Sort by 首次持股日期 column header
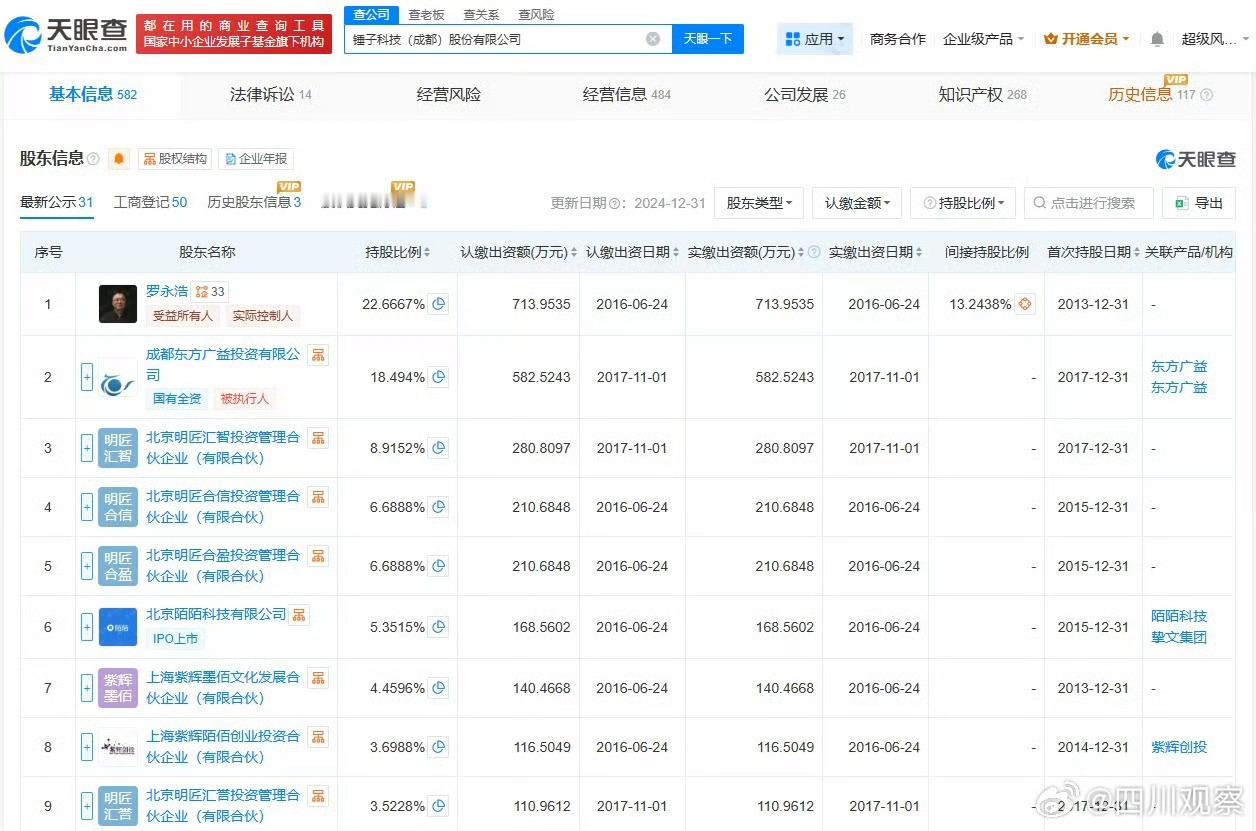Viewport: 1256px width, 831px height. (x=1093, y=252)
